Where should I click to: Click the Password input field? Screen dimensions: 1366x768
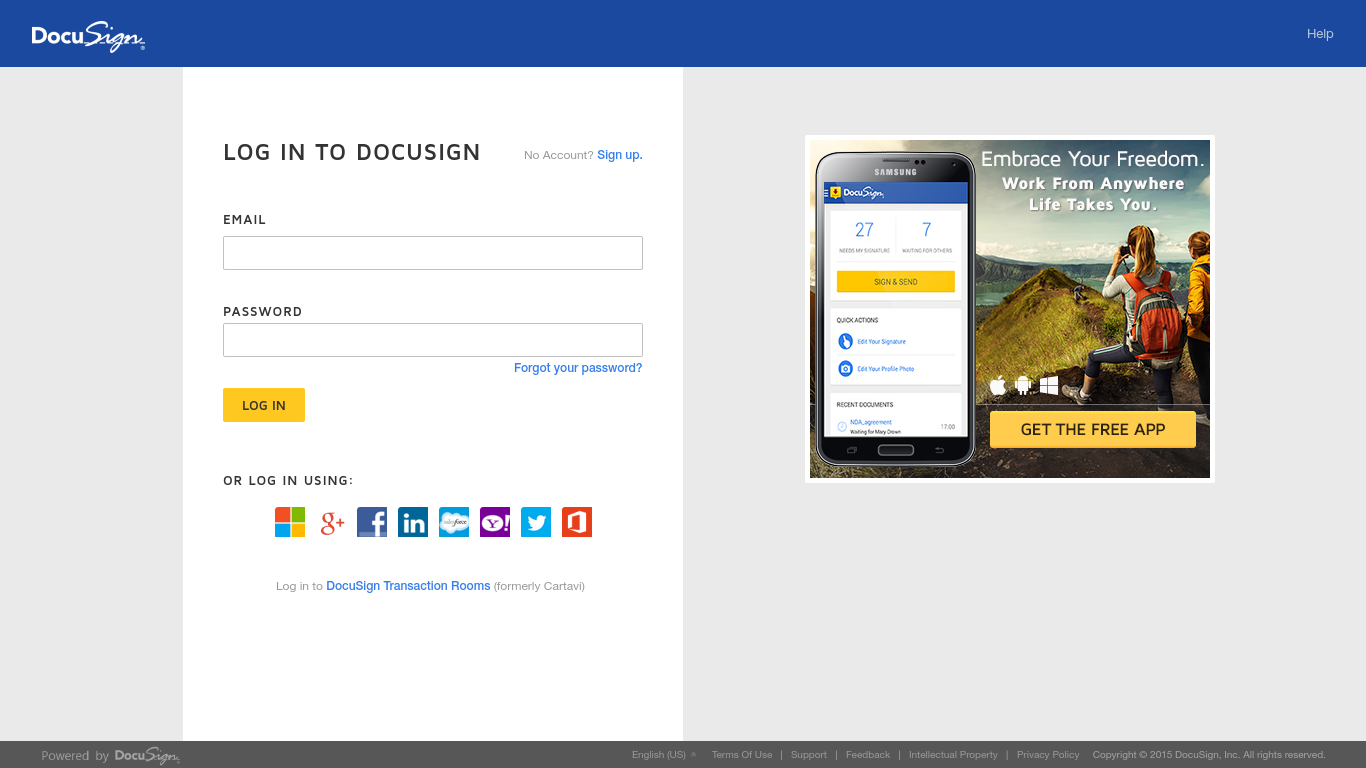(x=433, y=340)
